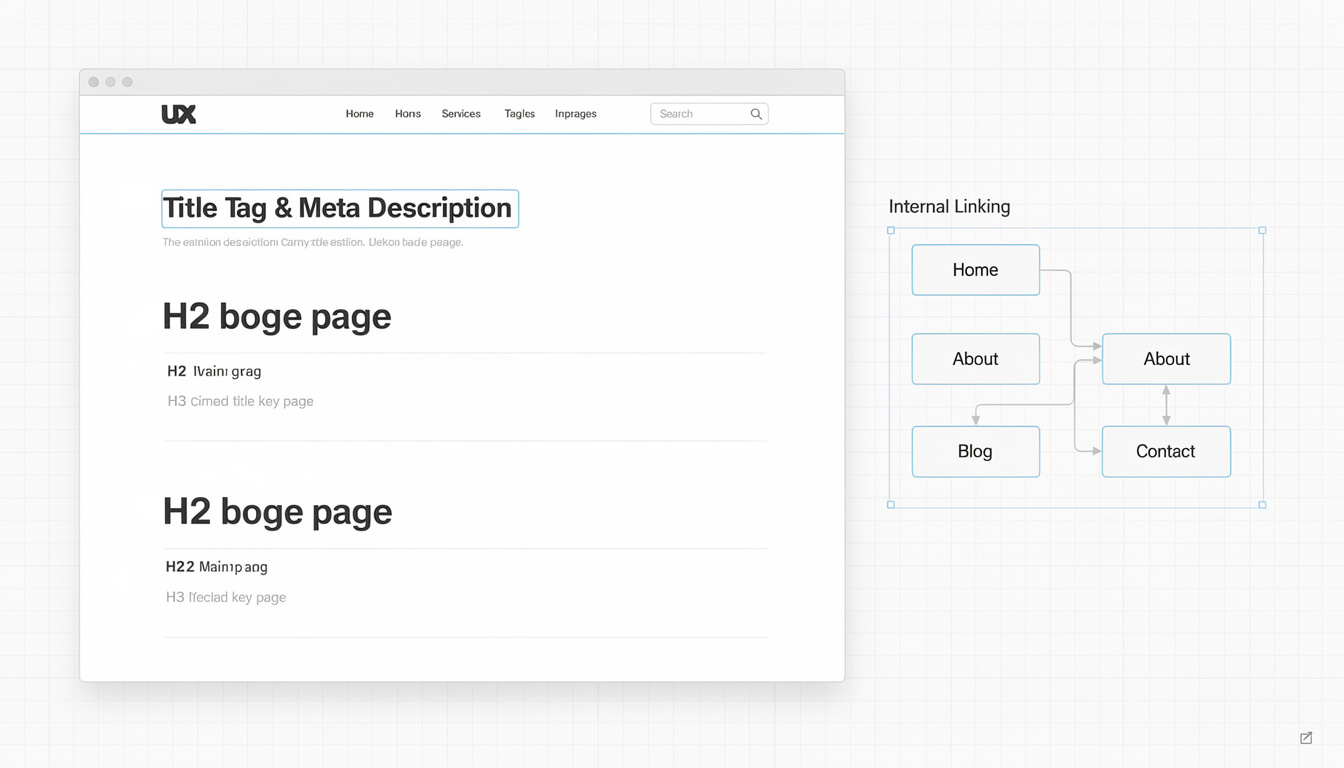Select the right-column About node

point(1166,359)
